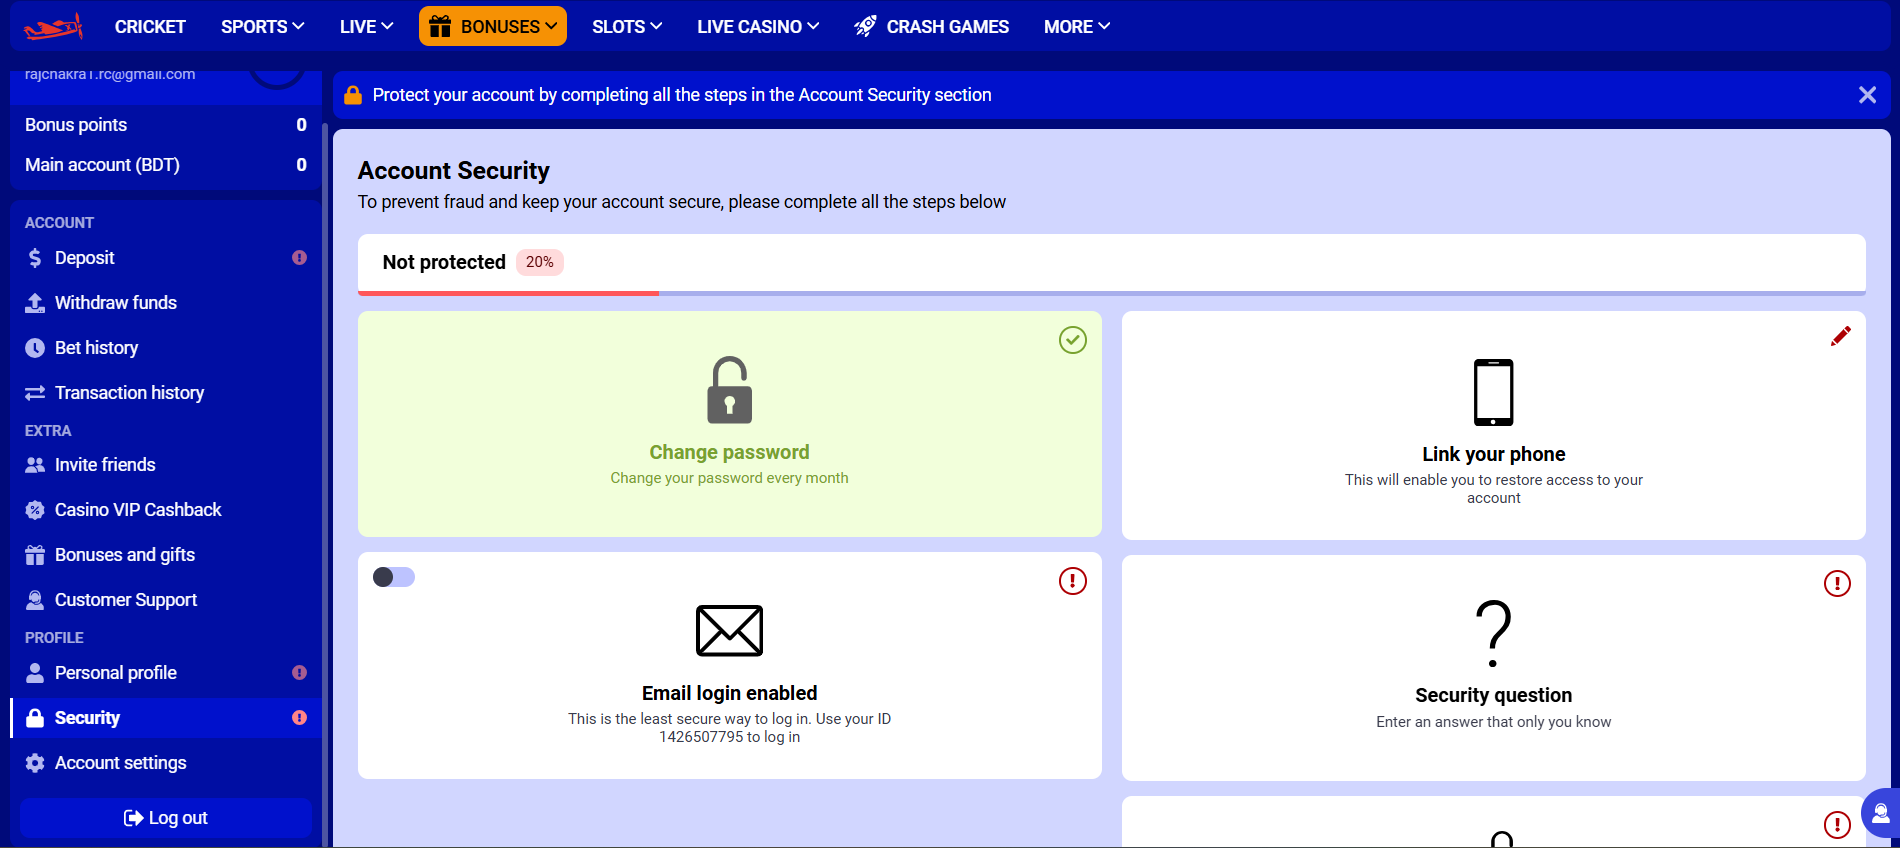
Task: Open Bonuses and gifts
Action: point(166,555)
